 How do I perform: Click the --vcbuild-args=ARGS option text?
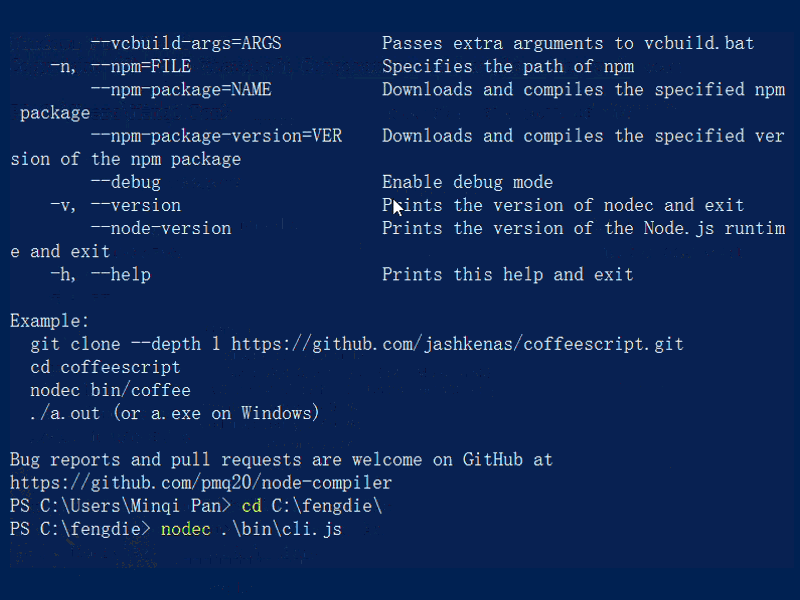186,43
